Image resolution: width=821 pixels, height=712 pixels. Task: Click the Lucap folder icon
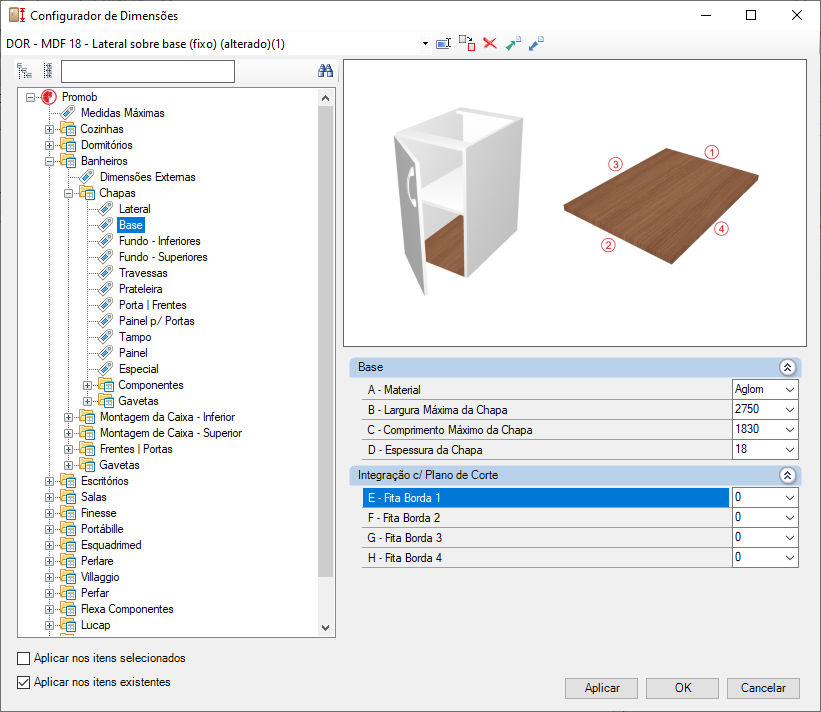click(68, 625)
